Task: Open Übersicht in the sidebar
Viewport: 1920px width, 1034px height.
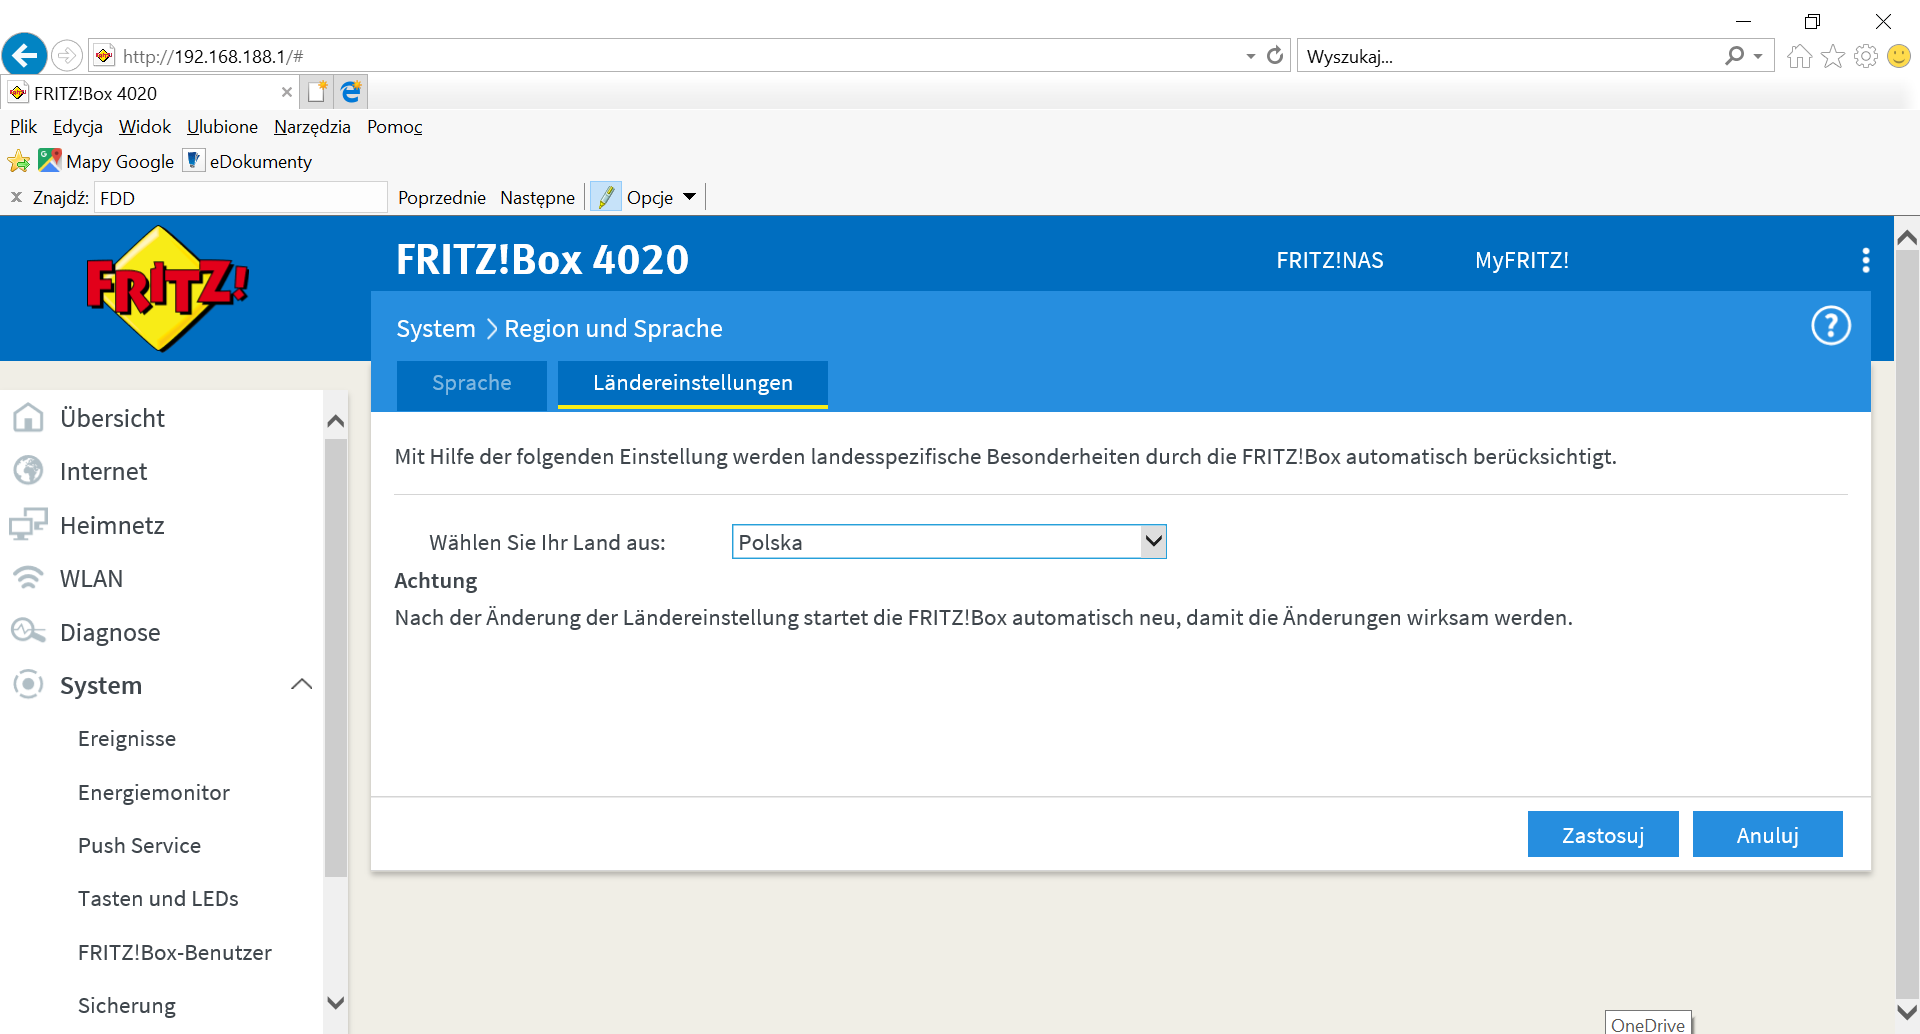Action: [x=112, y=418]
